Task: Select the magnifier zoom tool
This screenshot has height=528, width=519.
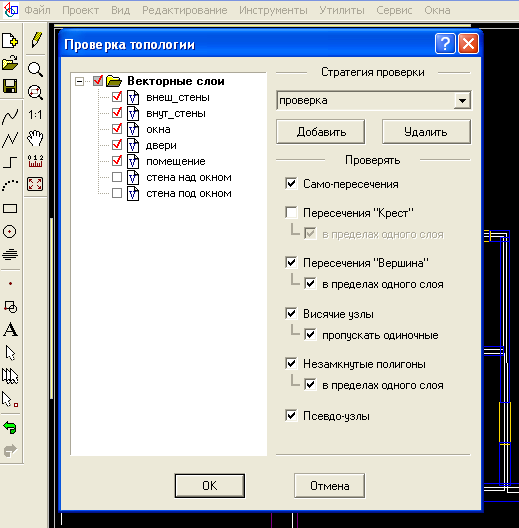Action: pyautogui.click(x=35, y=69)
